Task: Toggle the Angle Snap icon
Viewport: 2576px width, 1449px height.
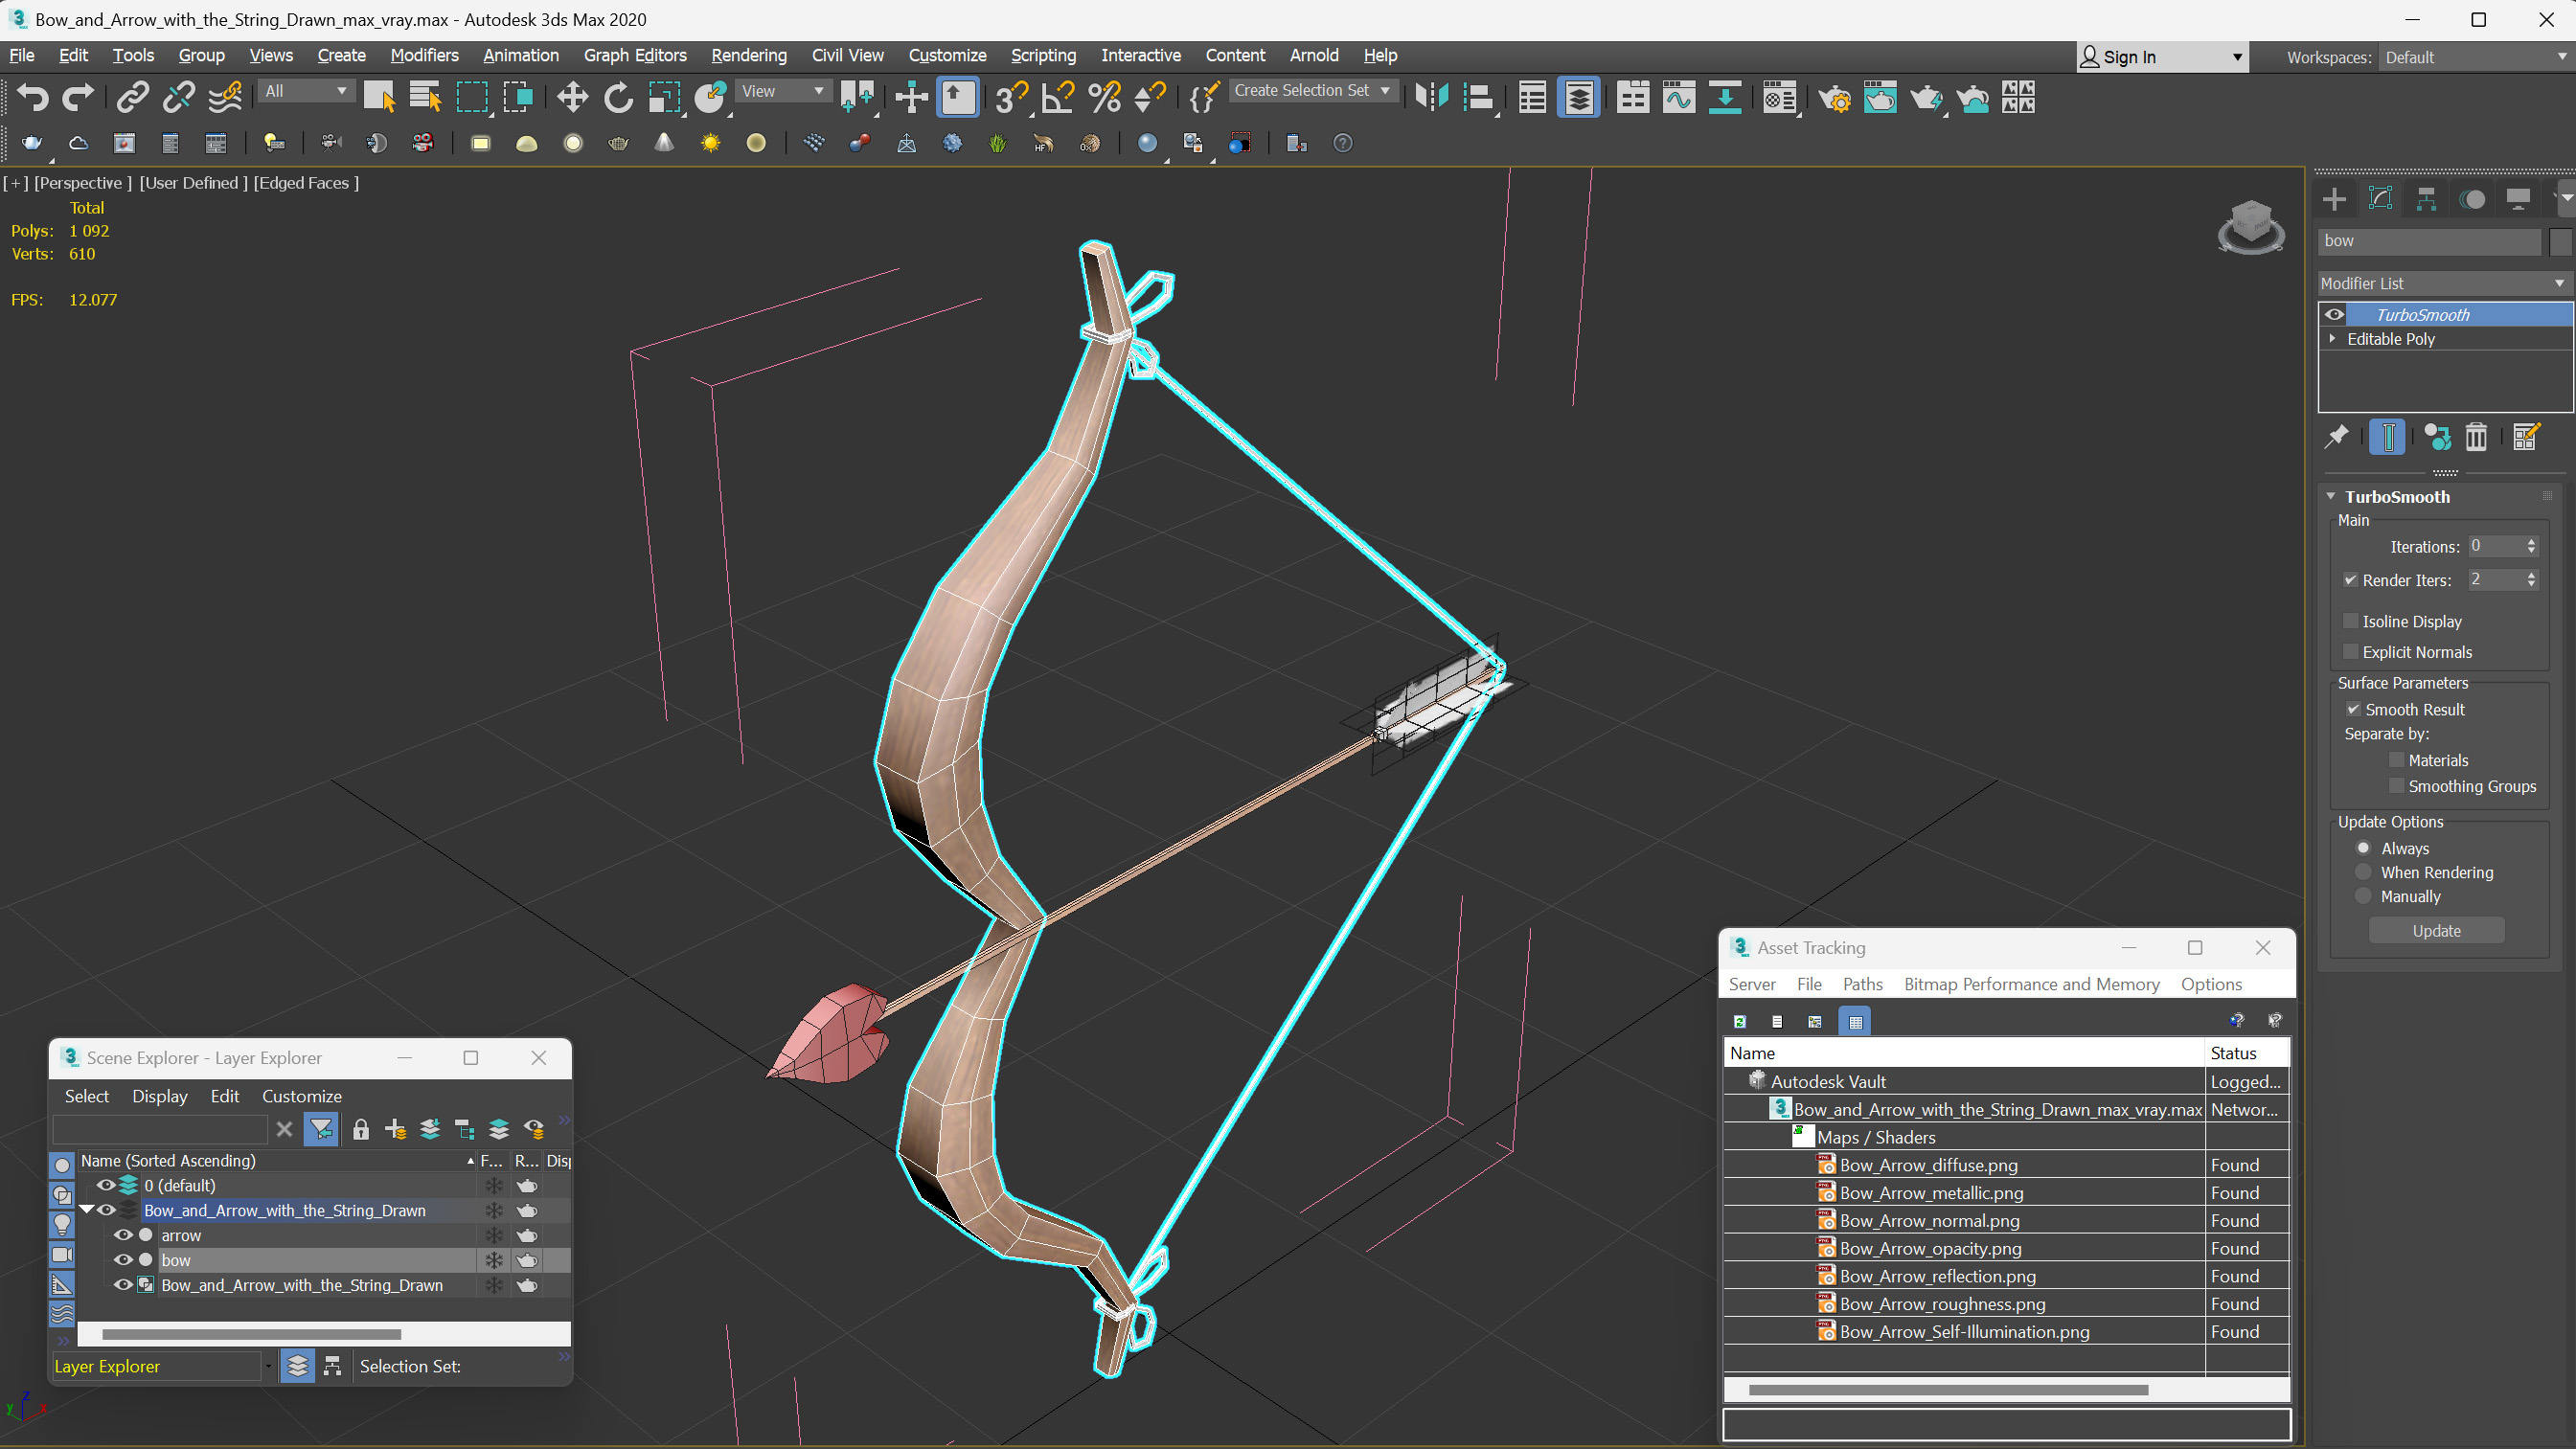Action: [x=1058, y=97]
